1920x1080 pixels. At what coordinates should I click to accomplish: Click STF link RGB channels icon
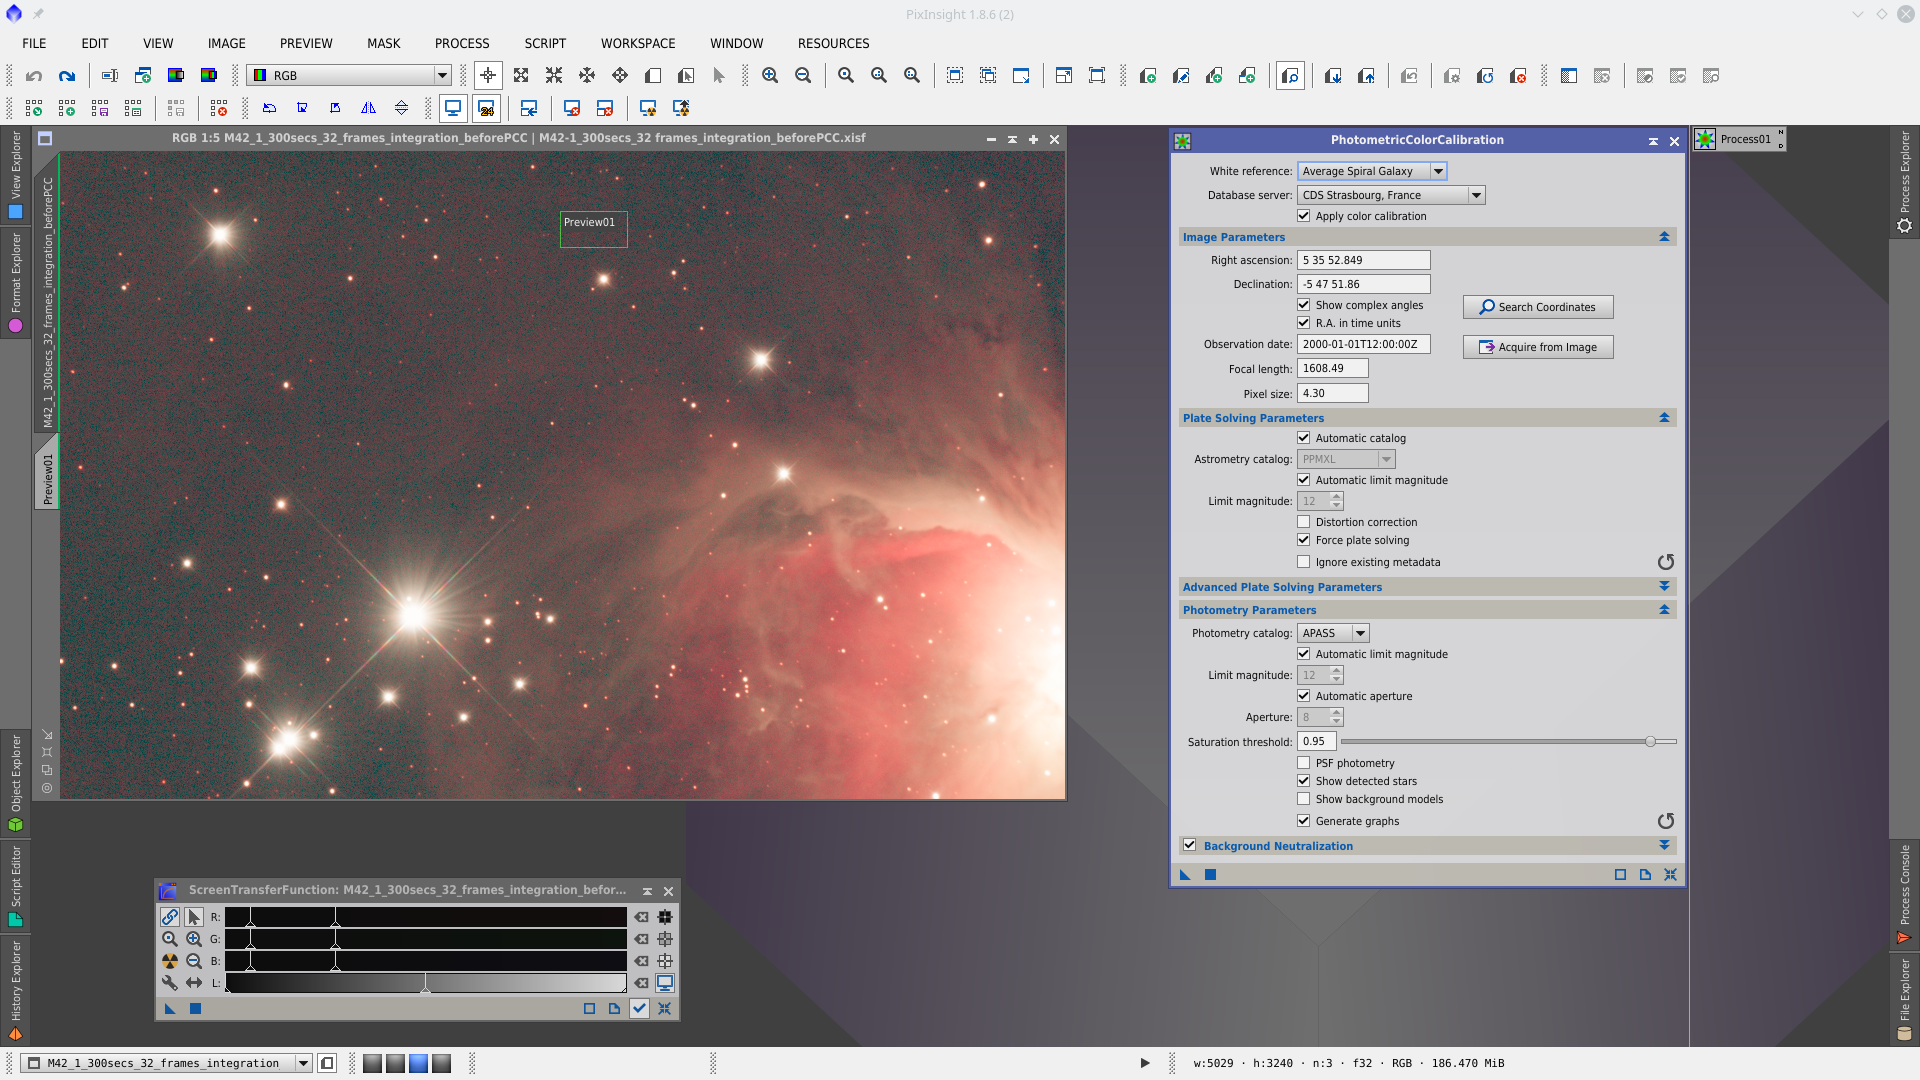(x=170, y=917)
